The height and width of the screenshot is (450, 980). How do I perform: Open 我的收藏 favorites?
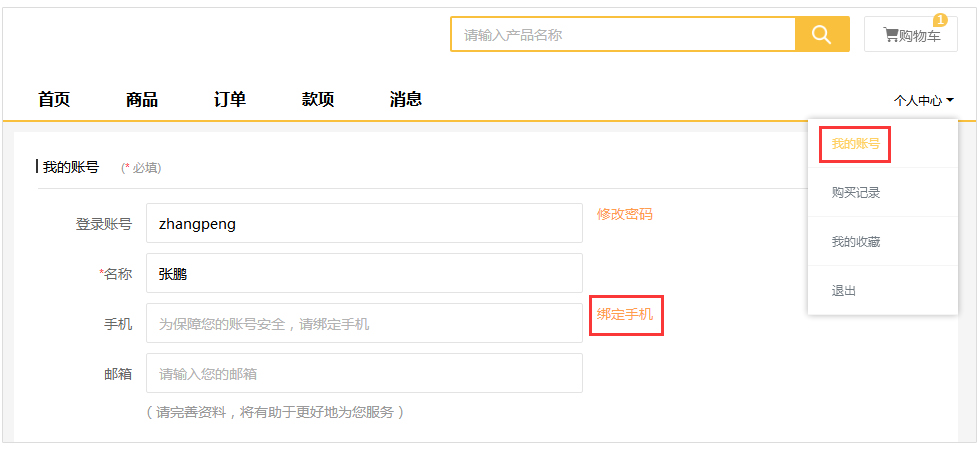tap(855, 241)
